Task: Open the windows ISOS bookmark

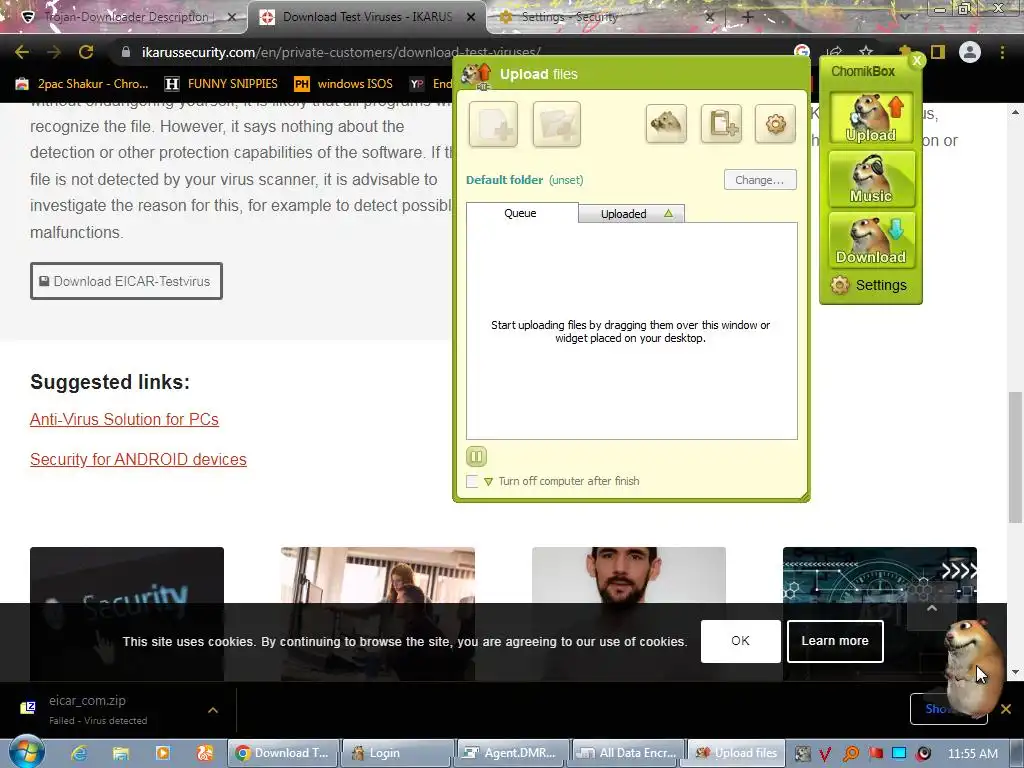Action: 344,84
